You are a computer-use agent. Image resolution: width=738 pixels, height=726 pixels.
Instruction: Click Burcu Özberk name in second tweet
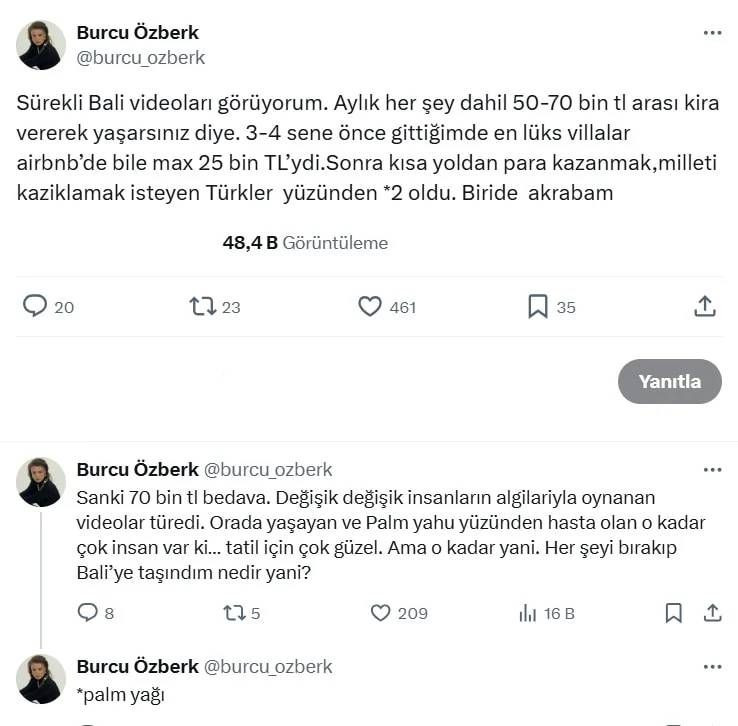click(x=137, y=470)
